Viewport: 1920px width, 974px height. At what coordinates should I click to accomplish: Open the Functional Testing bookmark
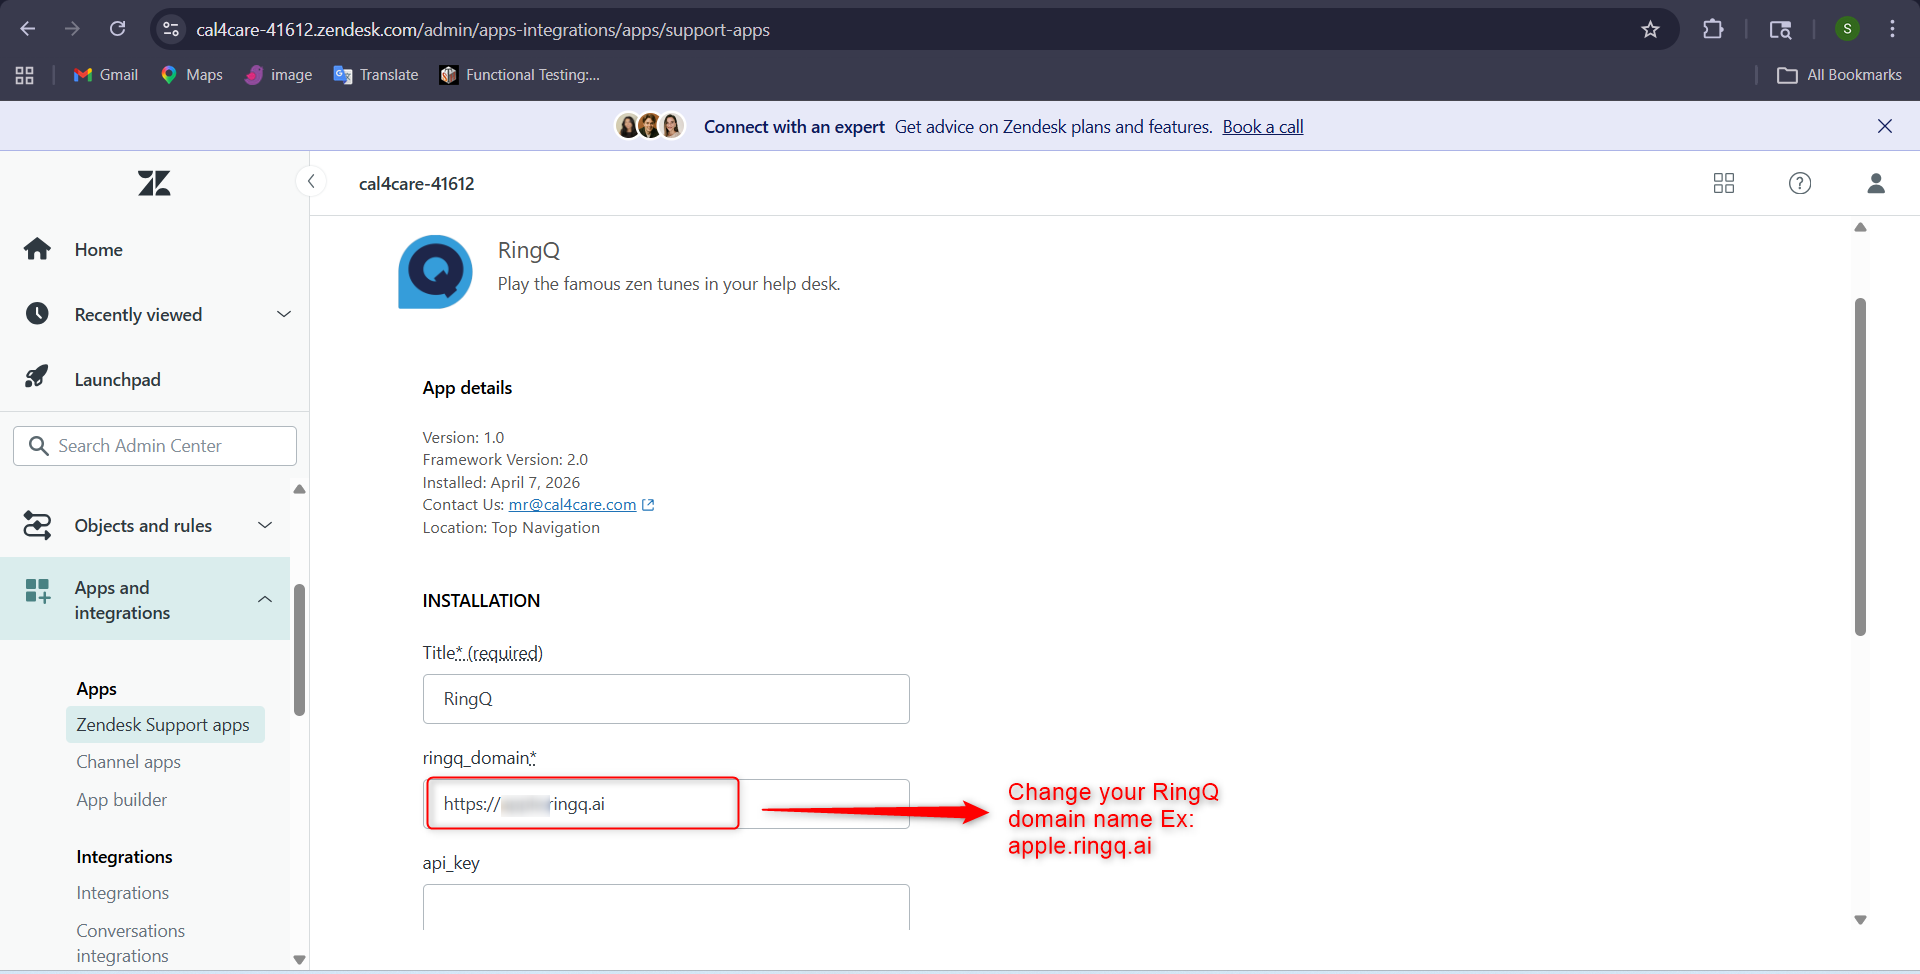click(x=520, y=75)
